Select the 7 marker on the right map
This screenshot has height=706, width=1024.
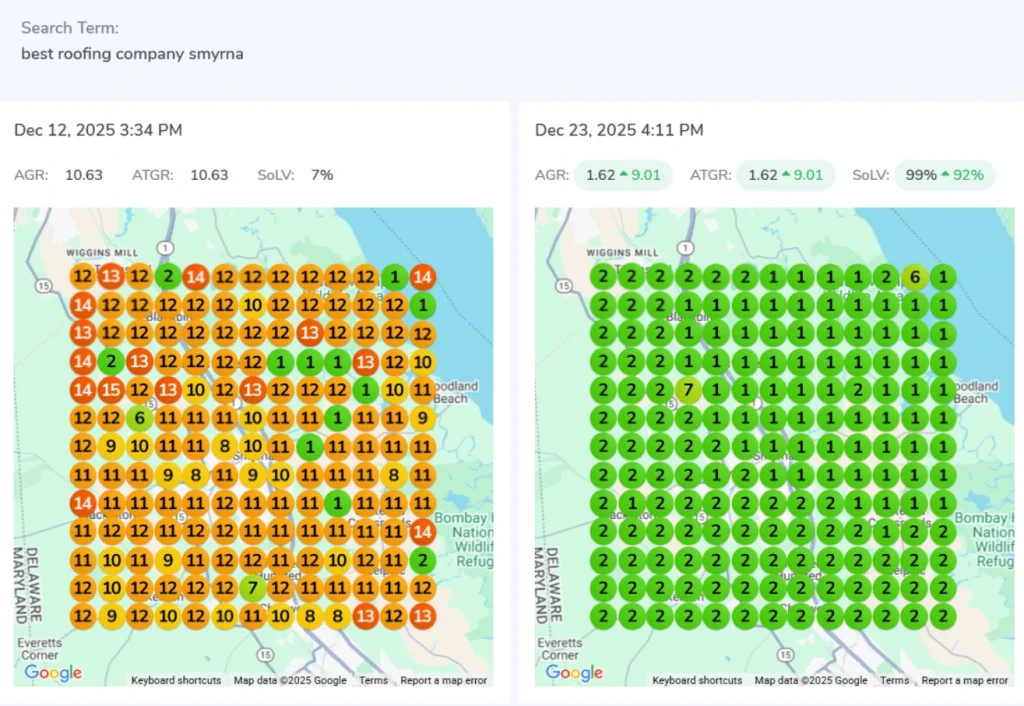[687, 389]
